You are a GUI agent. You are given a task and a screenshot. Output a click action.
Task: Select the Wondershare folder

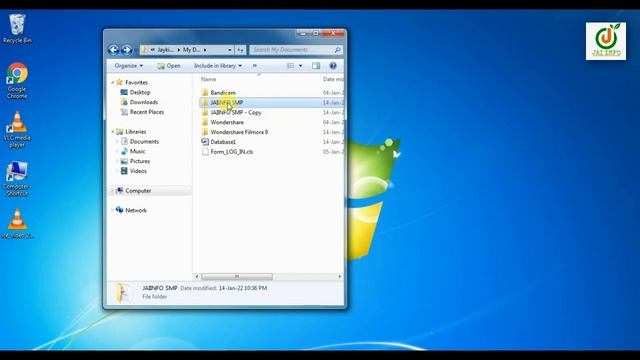pos(227,122)
